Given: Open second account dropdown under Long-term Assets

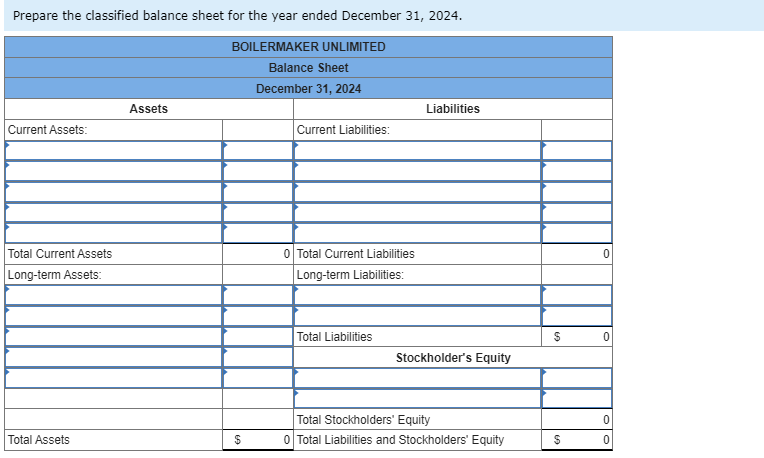Looking at the screenshot, I should pyautogui.click(x=114, y=316).
